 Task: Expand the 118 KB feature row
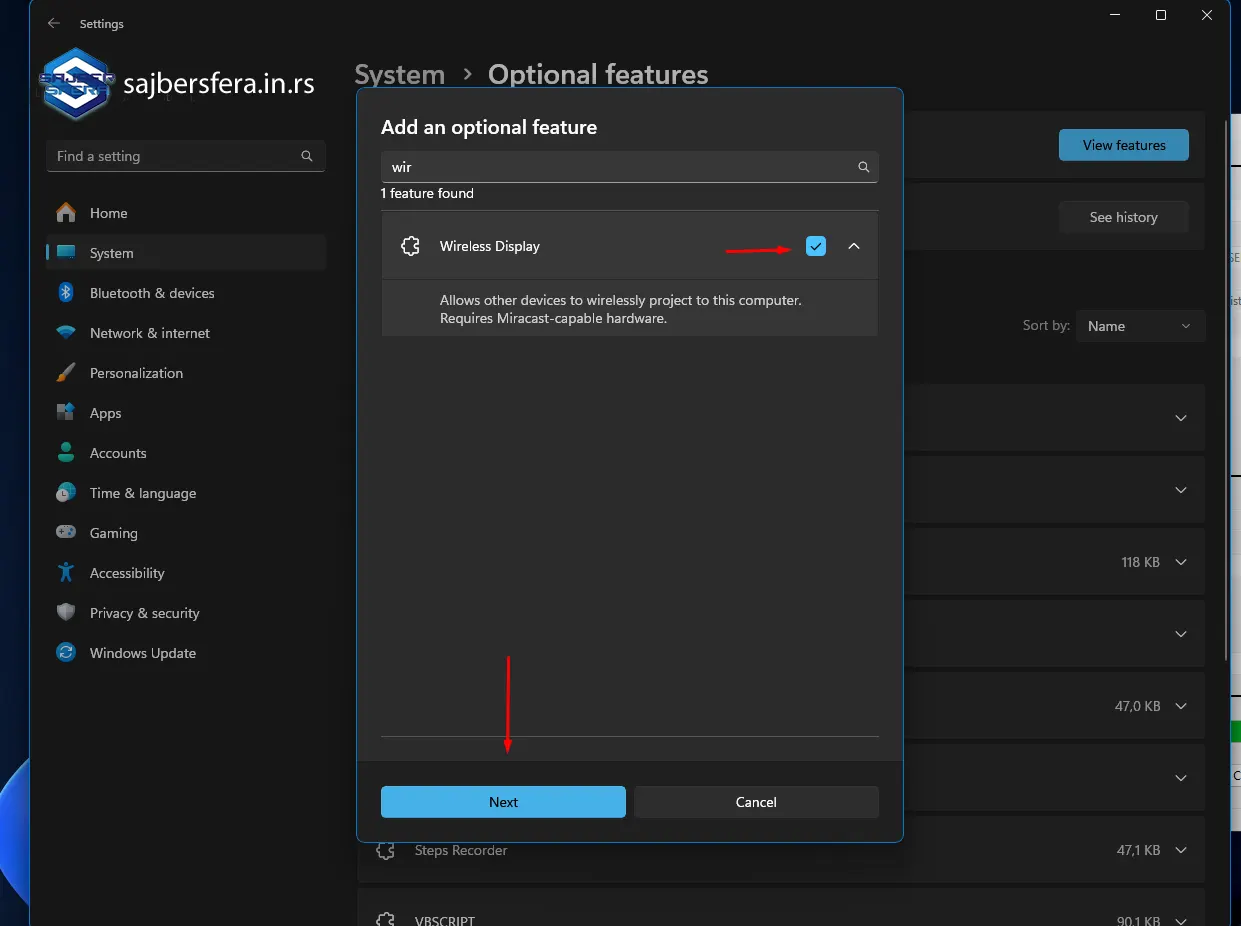[1181, 562]
